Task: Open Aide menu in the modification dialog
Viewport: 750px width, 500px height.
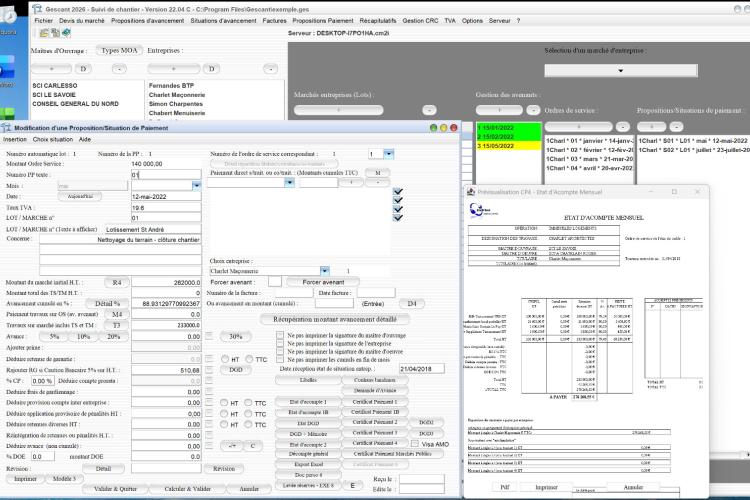Action: 85,139
